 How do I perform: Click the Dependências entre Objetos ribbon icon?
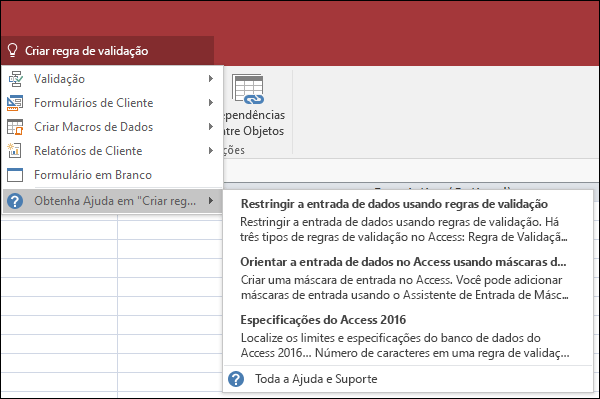pyautogui.click(x=248, y=90)
